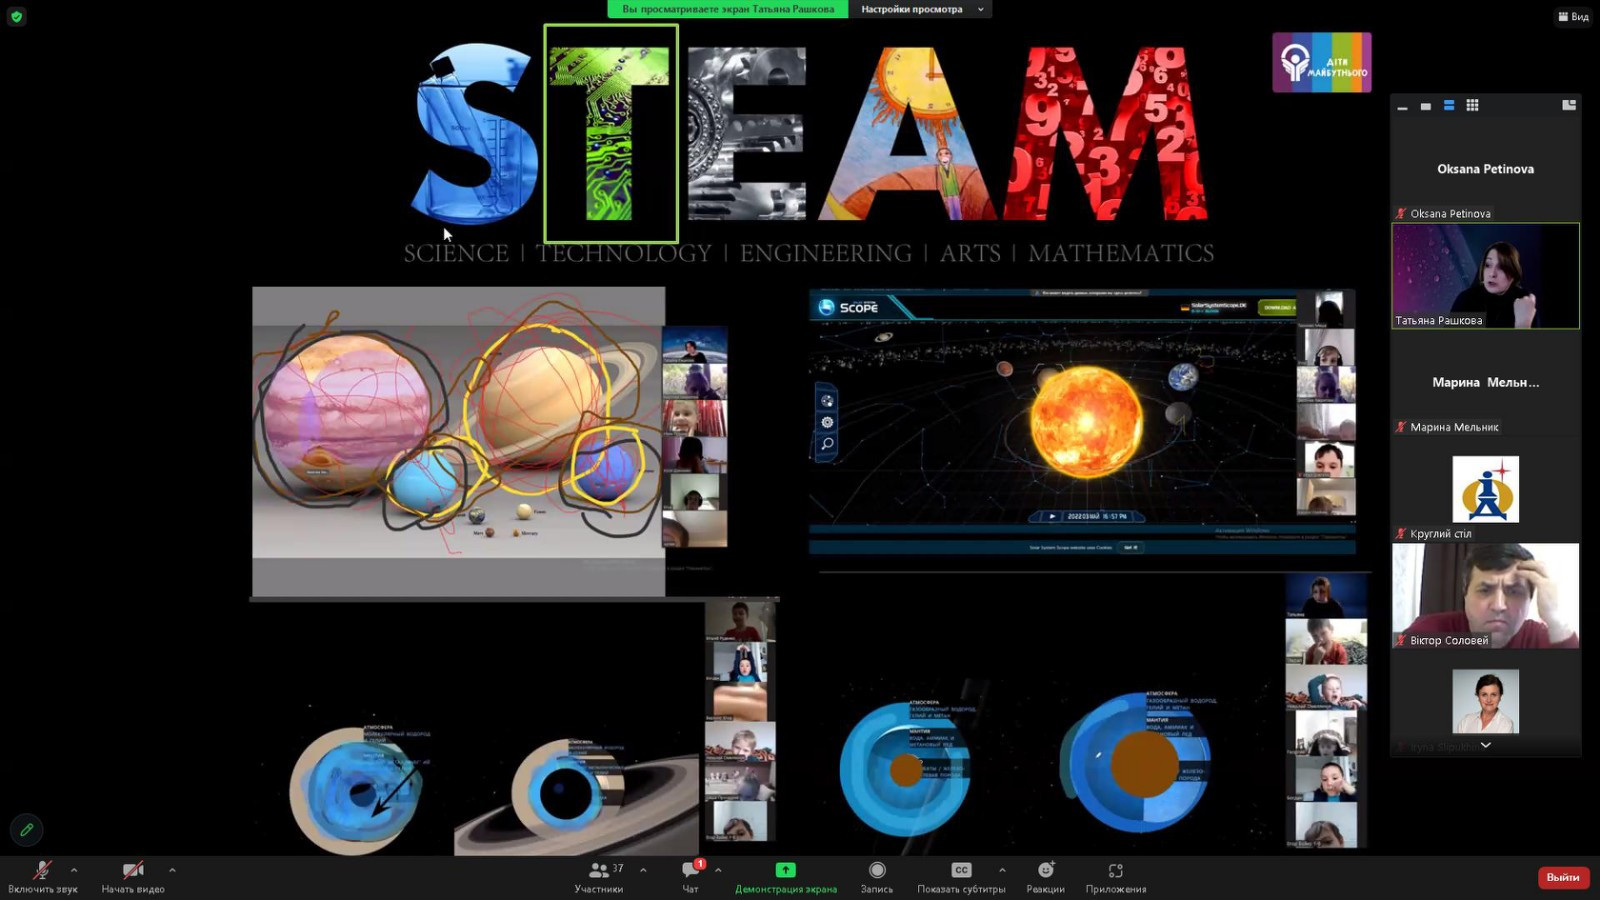Click the Earth in the Solar System Scope

pyautogui.click(x=1182, y=377)
